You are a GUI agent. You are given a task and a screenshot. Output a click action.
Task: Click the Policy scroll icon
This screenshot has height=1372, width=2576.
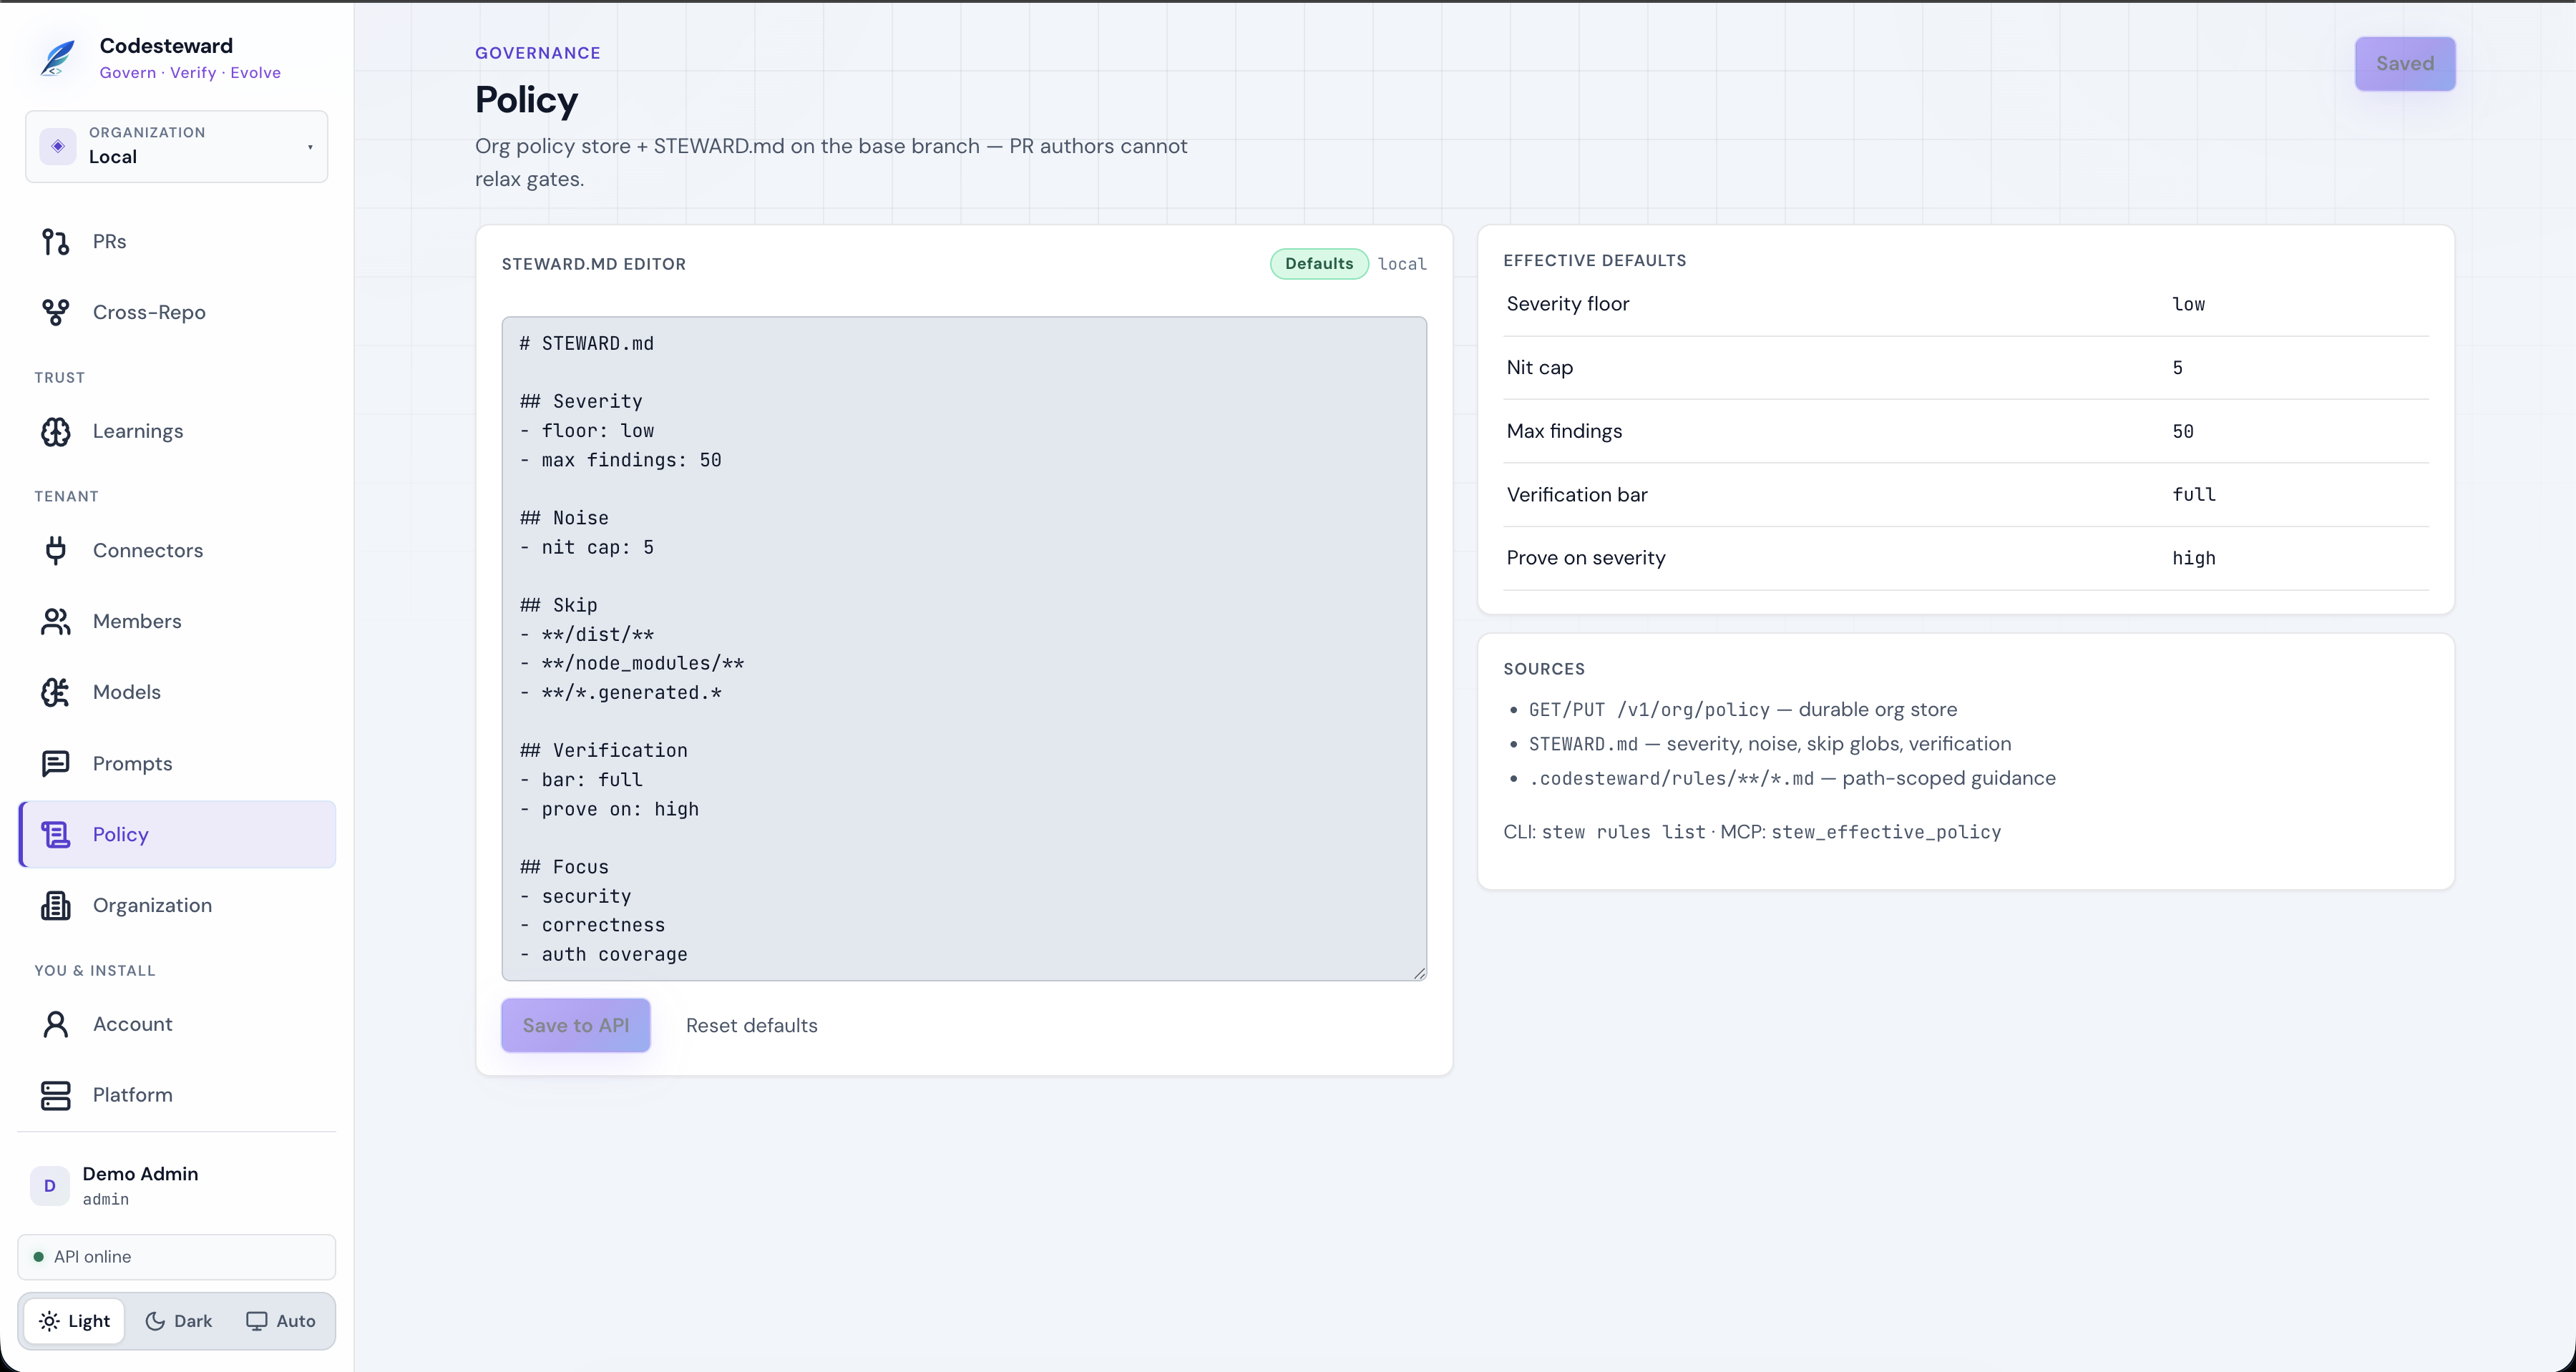(x=56, y=835)
